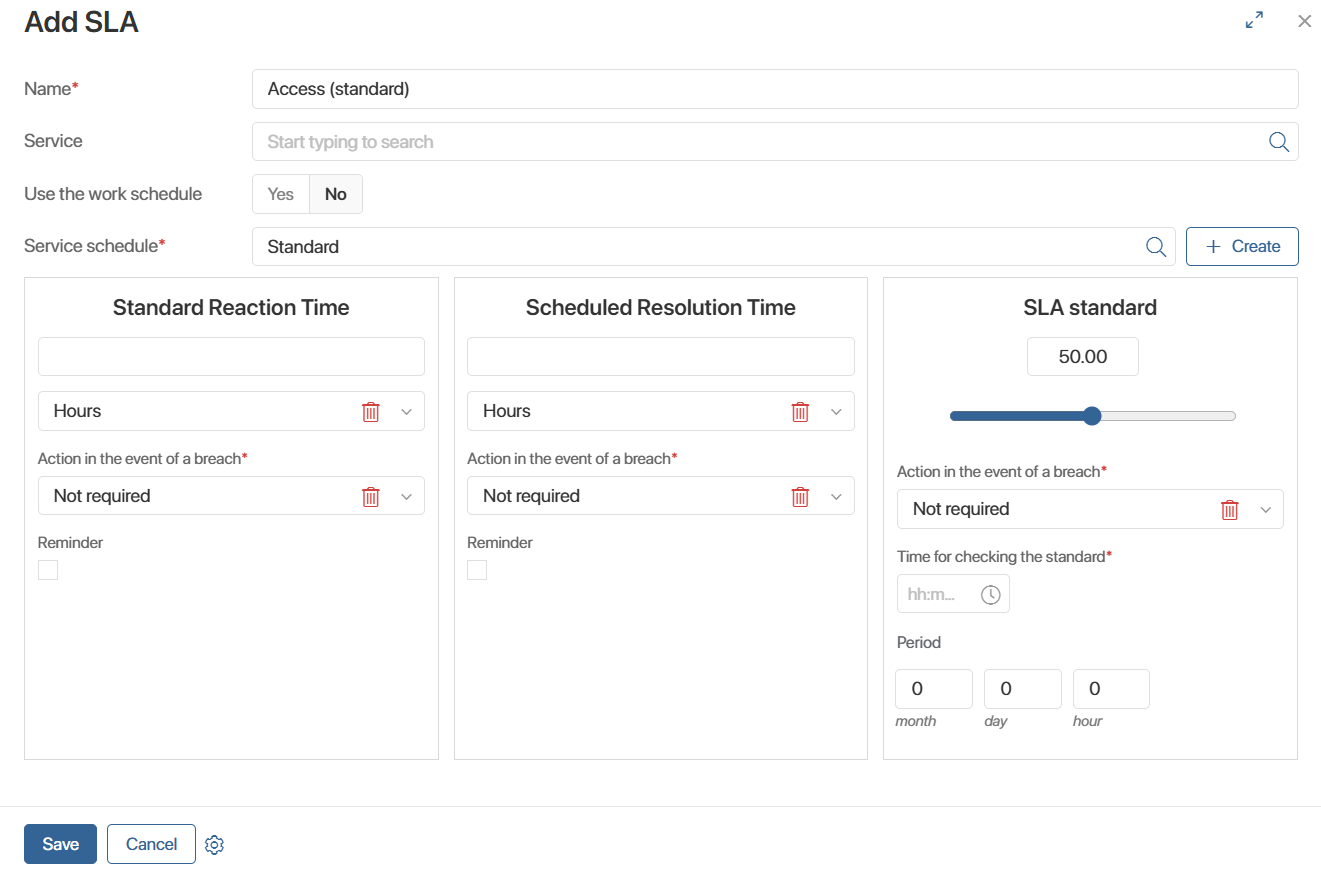The image size is (1321, 873).
Task: Remove SLA standard breach action via trash icon
Action: coord(1229,509)
